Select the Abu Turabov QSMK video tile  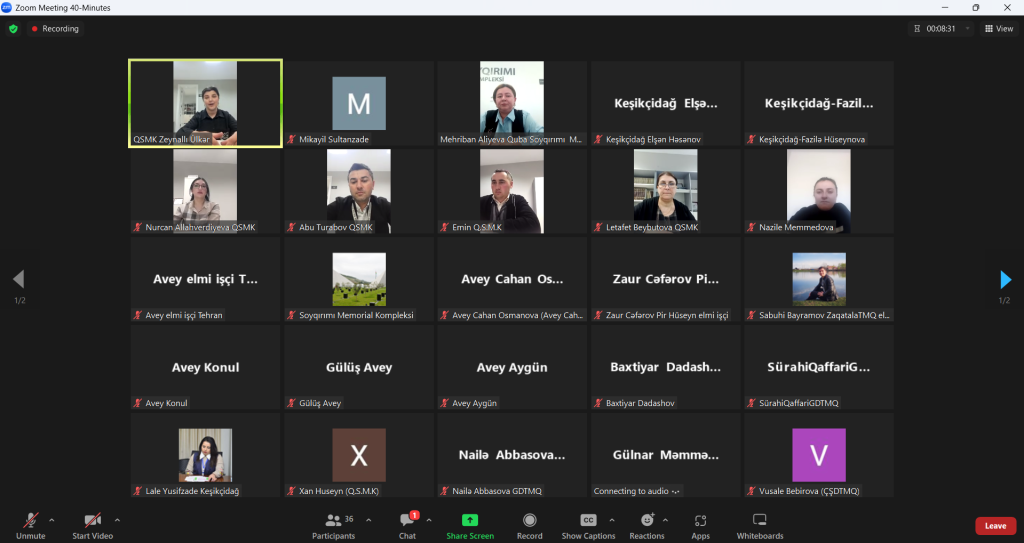[359, 191]
